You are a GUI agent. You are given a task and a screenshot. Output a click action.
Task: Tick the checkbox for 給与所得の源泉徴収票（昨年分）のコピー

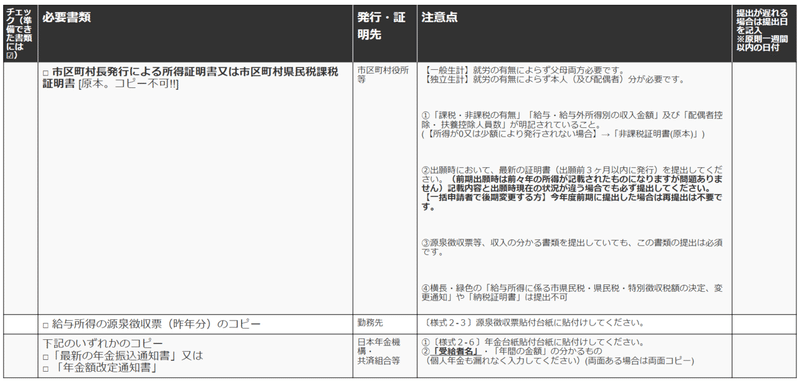coord(45,325)
